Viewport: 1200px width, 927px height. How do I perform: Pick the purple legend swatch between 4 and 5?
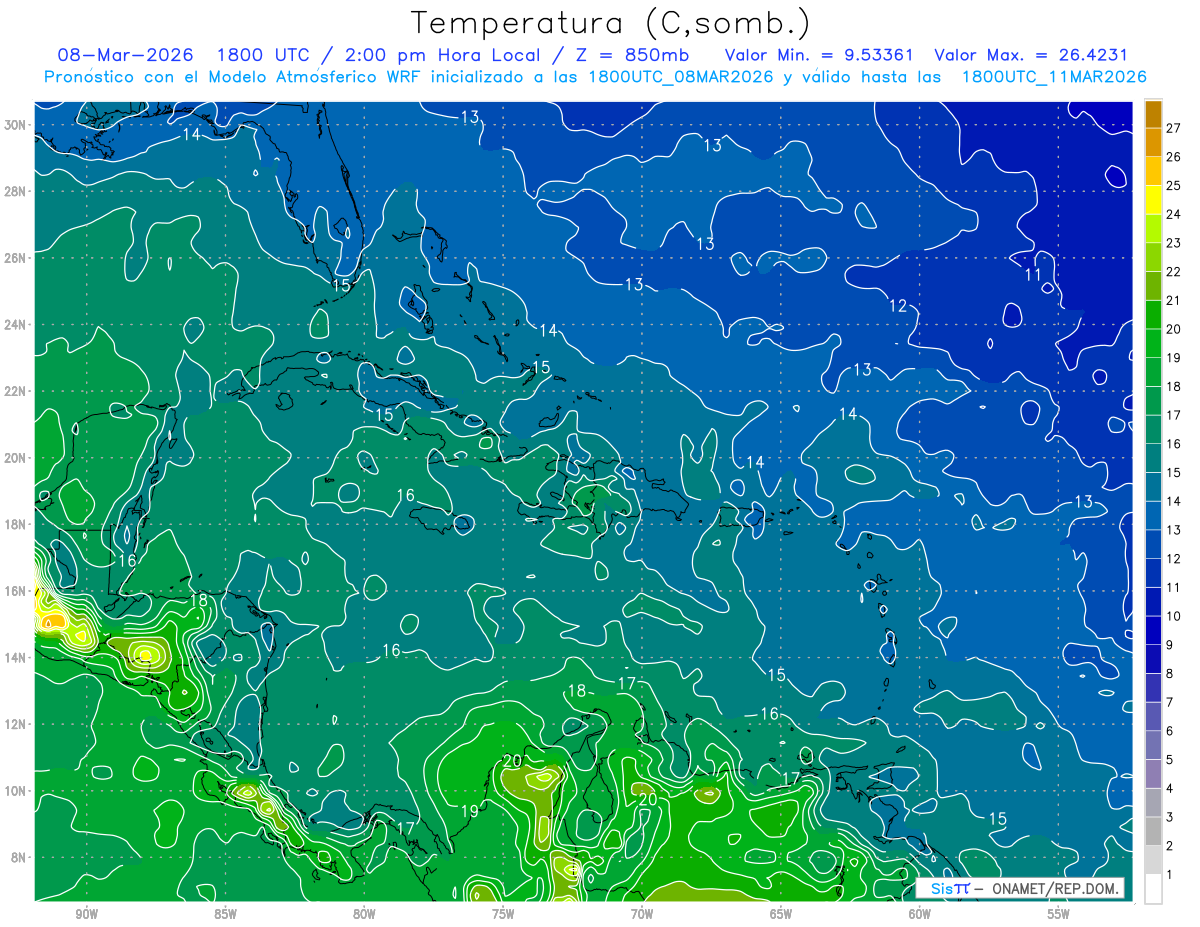[x=1153, y=774]
